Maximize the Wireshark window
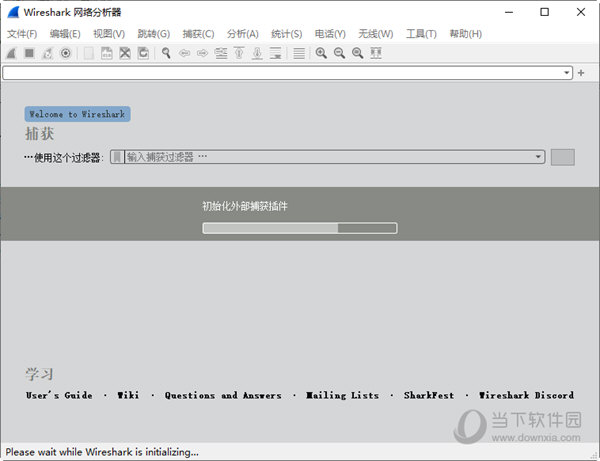Screen dimensions: 600x461 (545, 12)
